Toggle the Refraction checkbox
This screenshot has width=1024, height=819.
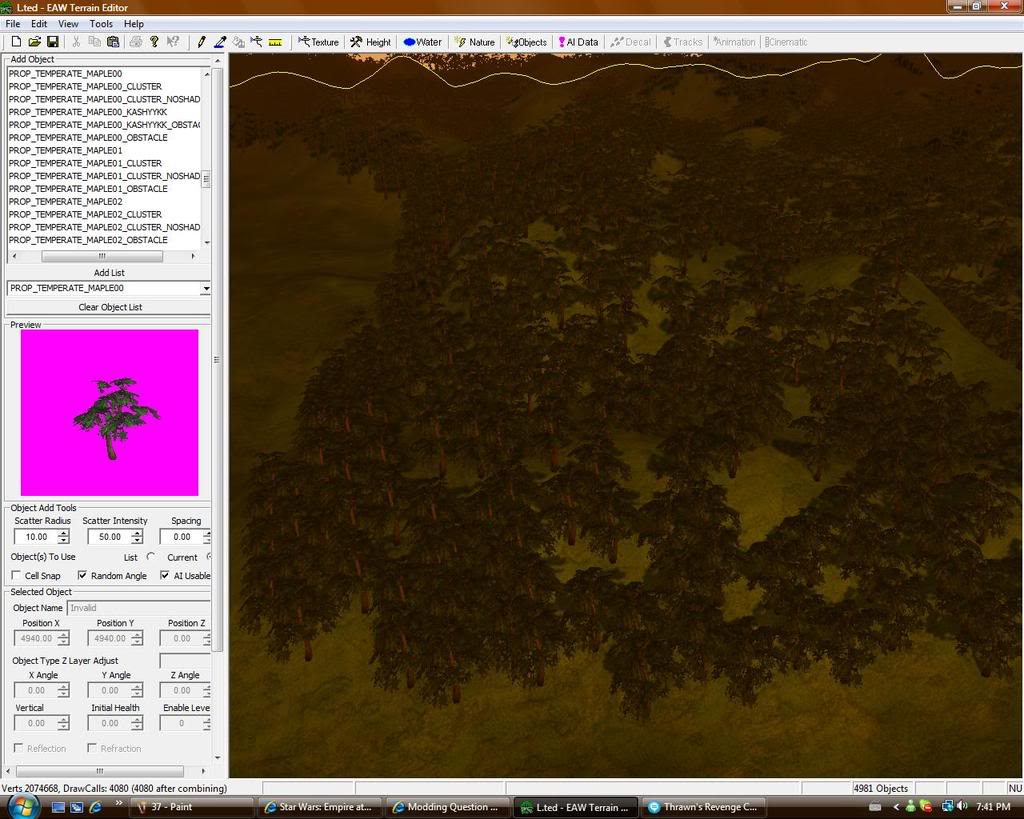click(x=92, y=748)
